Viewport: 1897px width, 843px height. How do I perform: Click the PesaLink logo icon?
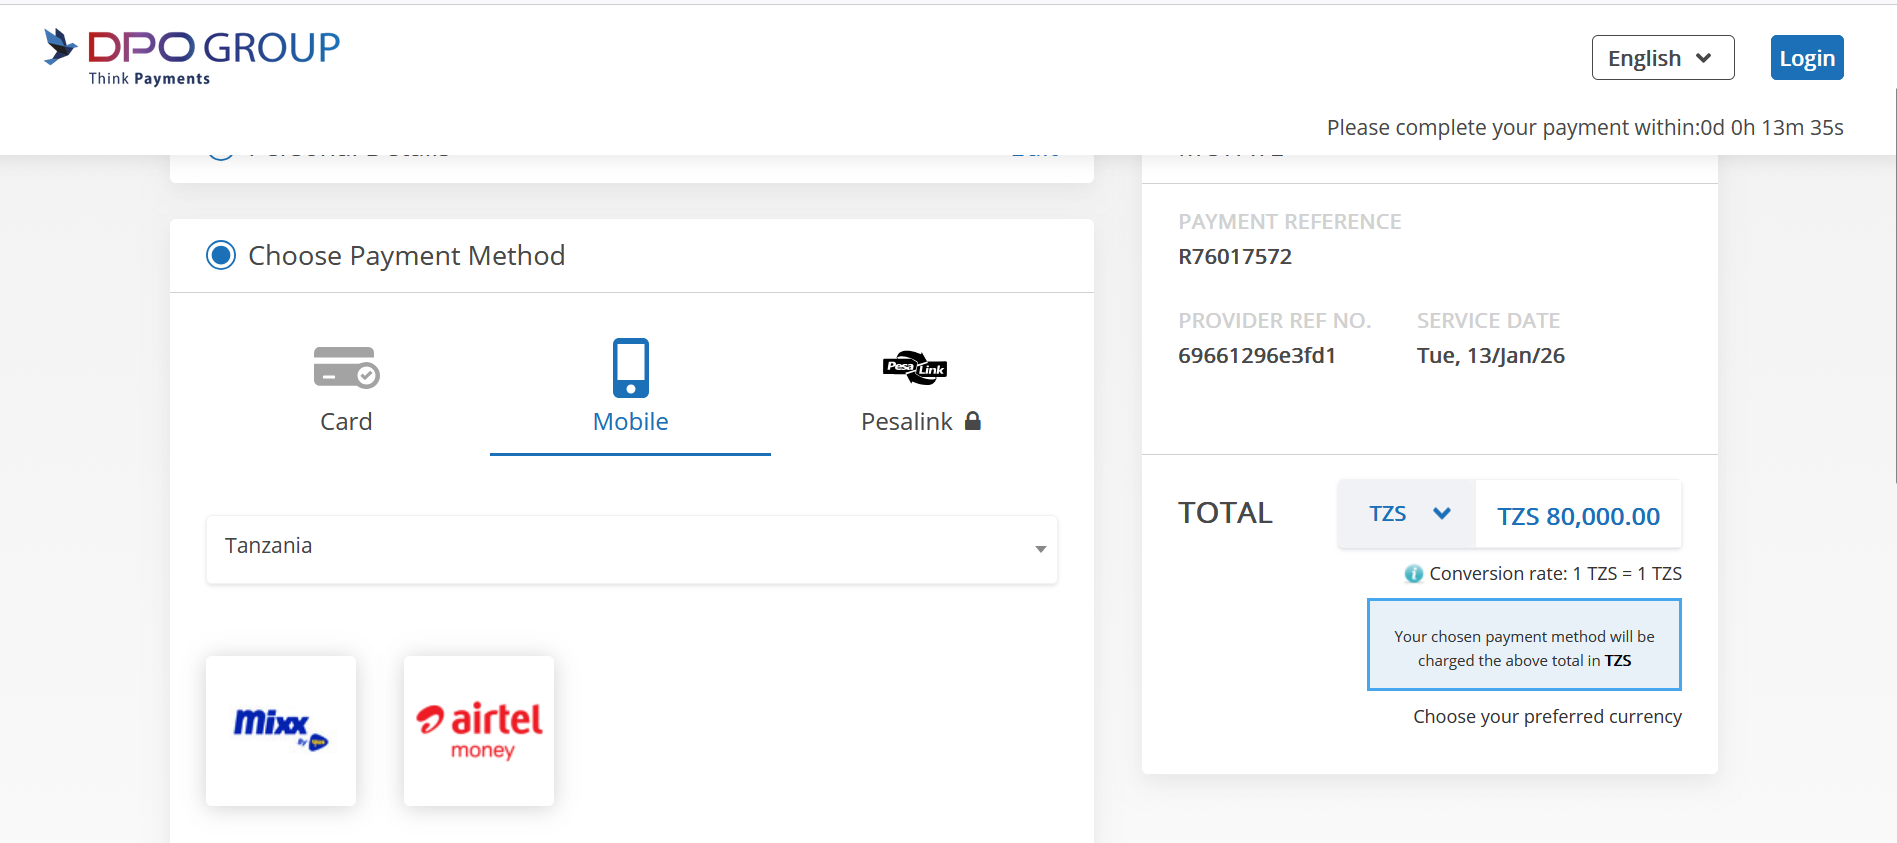[x=914, y=368]
